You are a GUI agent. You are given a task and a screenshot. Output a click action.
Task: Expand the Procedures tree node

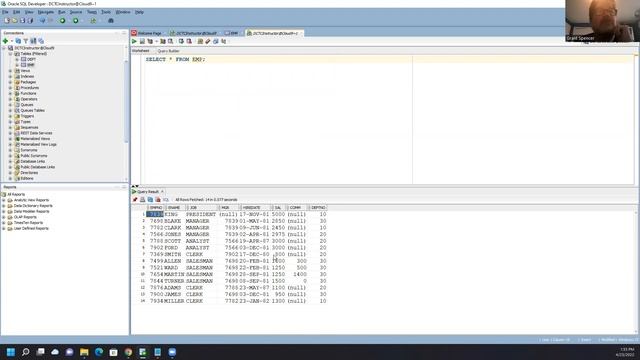pyautogui.click(x=10, y=88)
